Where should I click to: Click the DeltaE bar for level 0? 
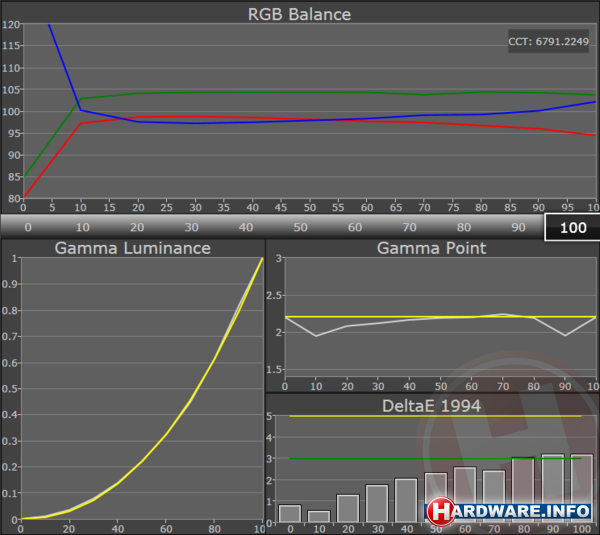(290, 513)
